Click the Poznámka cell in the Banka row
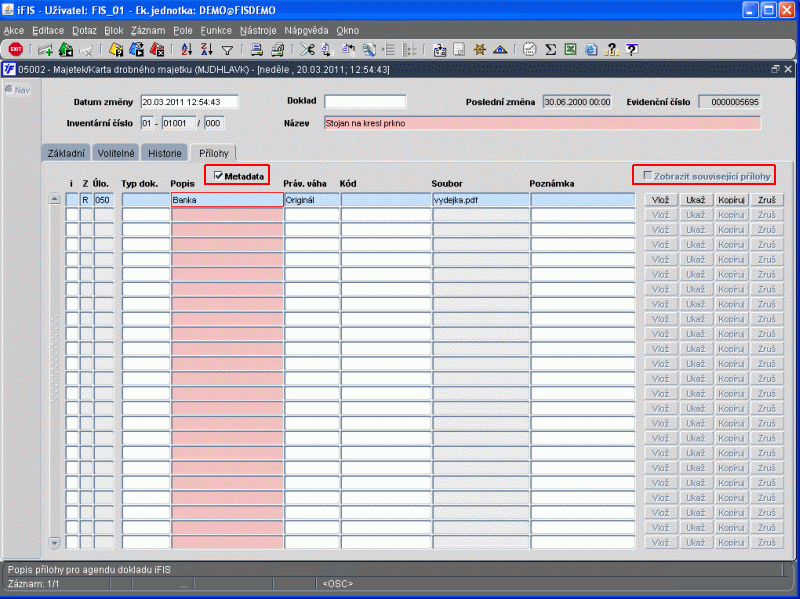This screenshot has width=800, height=599. [x=583, y=200]
